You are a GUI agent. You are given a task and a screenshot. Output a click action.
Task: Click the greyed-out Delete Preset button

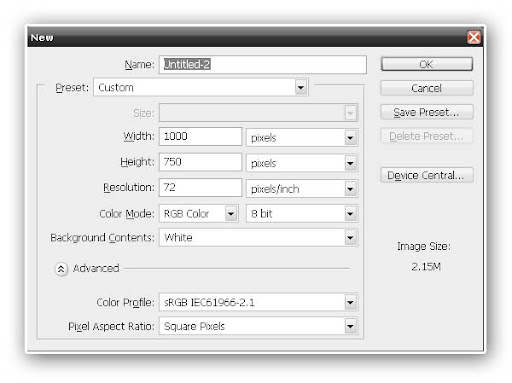(427, 136)
